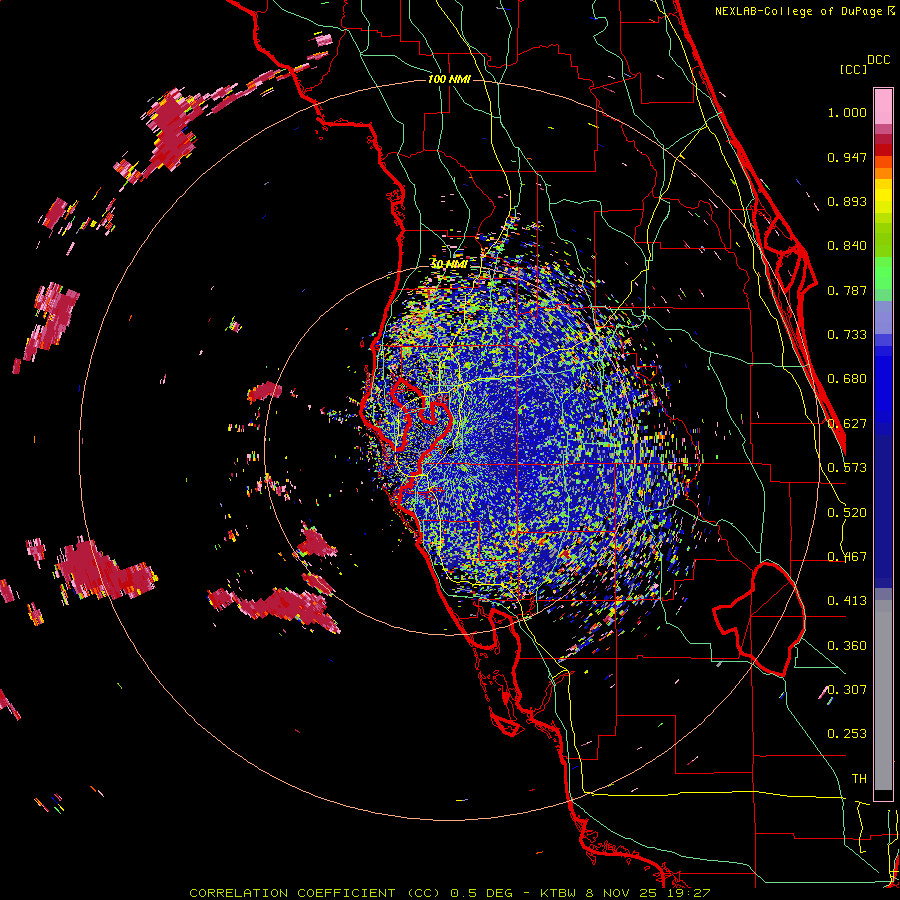Select the 0.787 legend value
900x900 pixels.
click(x=847, y=290)
